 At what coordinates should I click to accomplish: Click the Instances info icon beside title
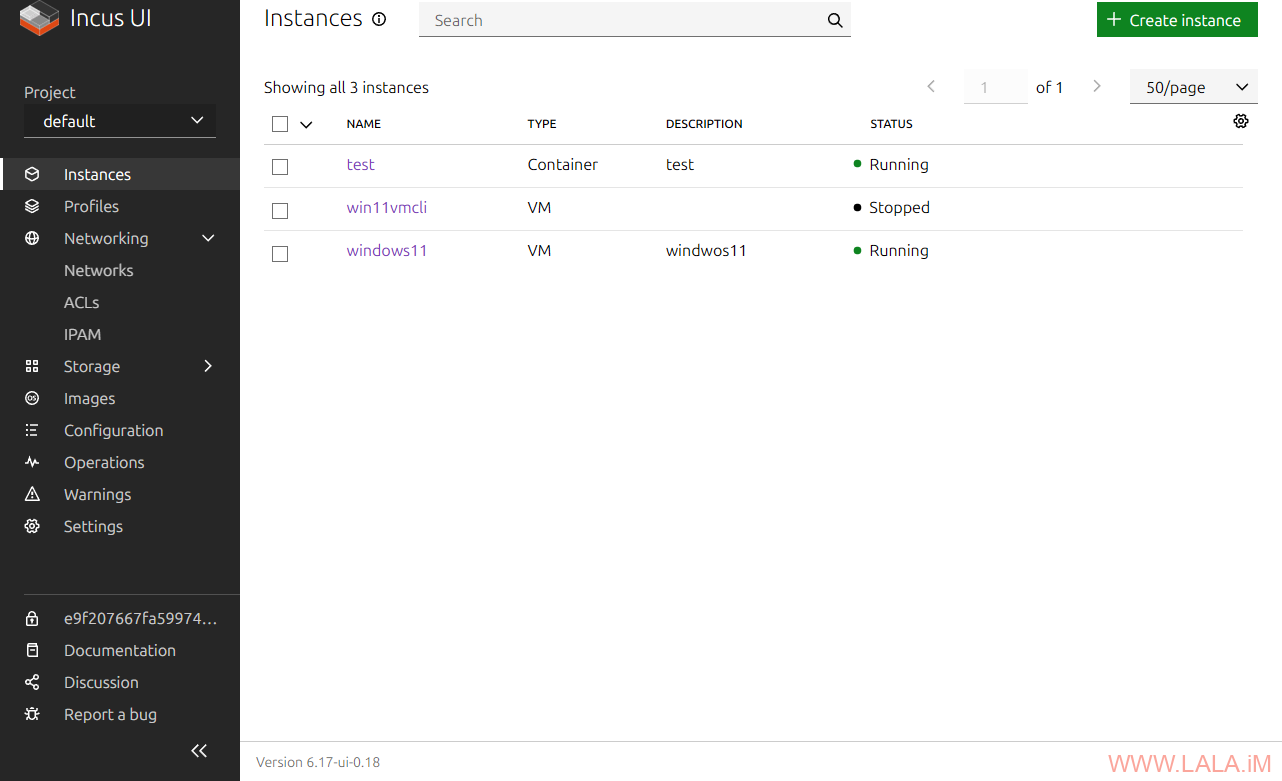coord(379,19)
